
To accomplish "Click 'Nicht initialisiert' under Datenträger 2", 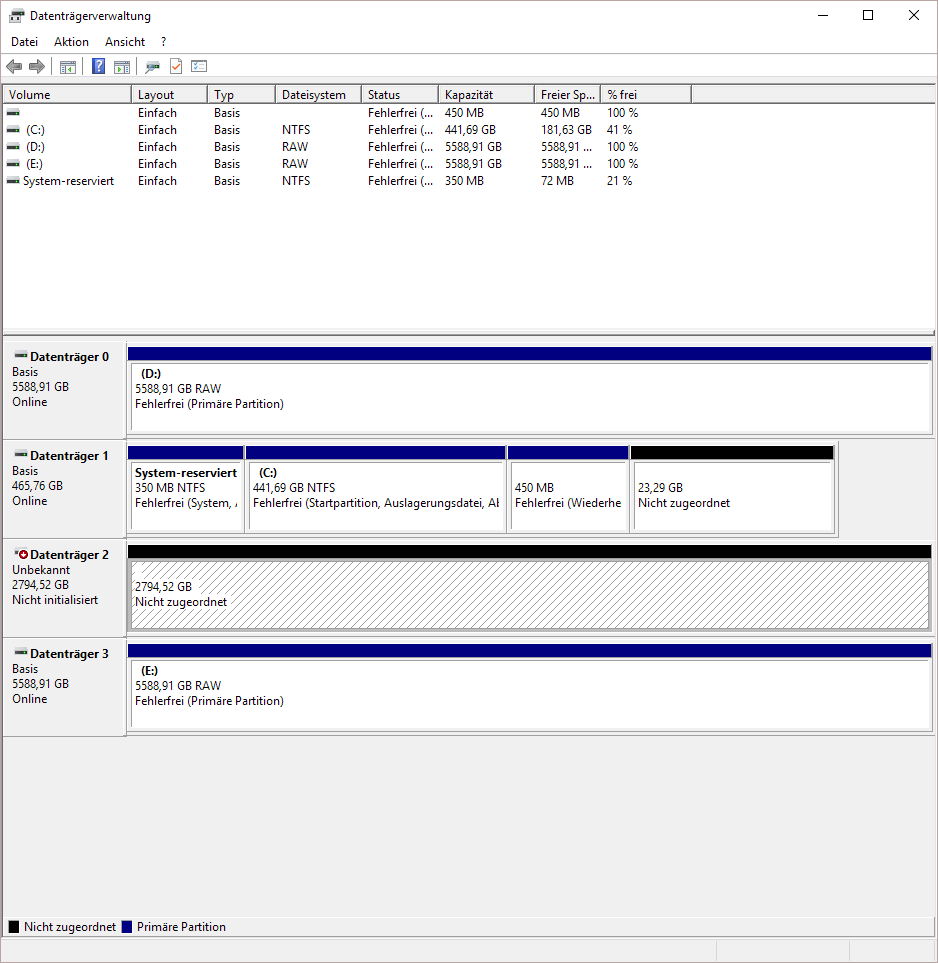I will pyautogui.click(x=55, y=600).
